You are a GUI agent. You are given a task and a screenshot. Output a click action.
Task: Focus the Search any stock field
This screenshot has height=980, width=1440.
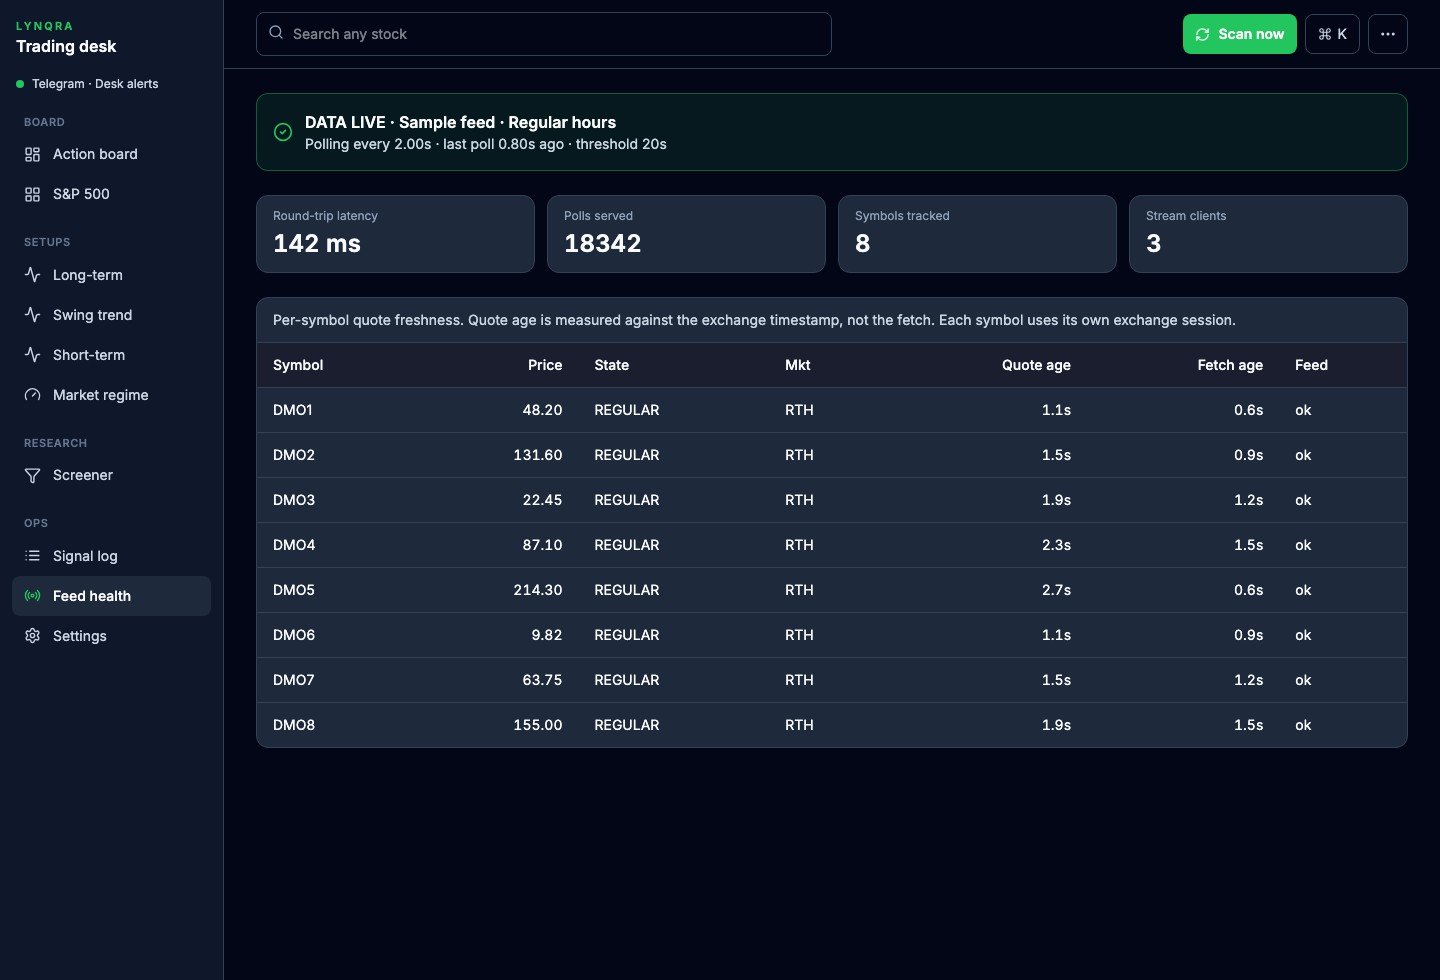(544, 34)
